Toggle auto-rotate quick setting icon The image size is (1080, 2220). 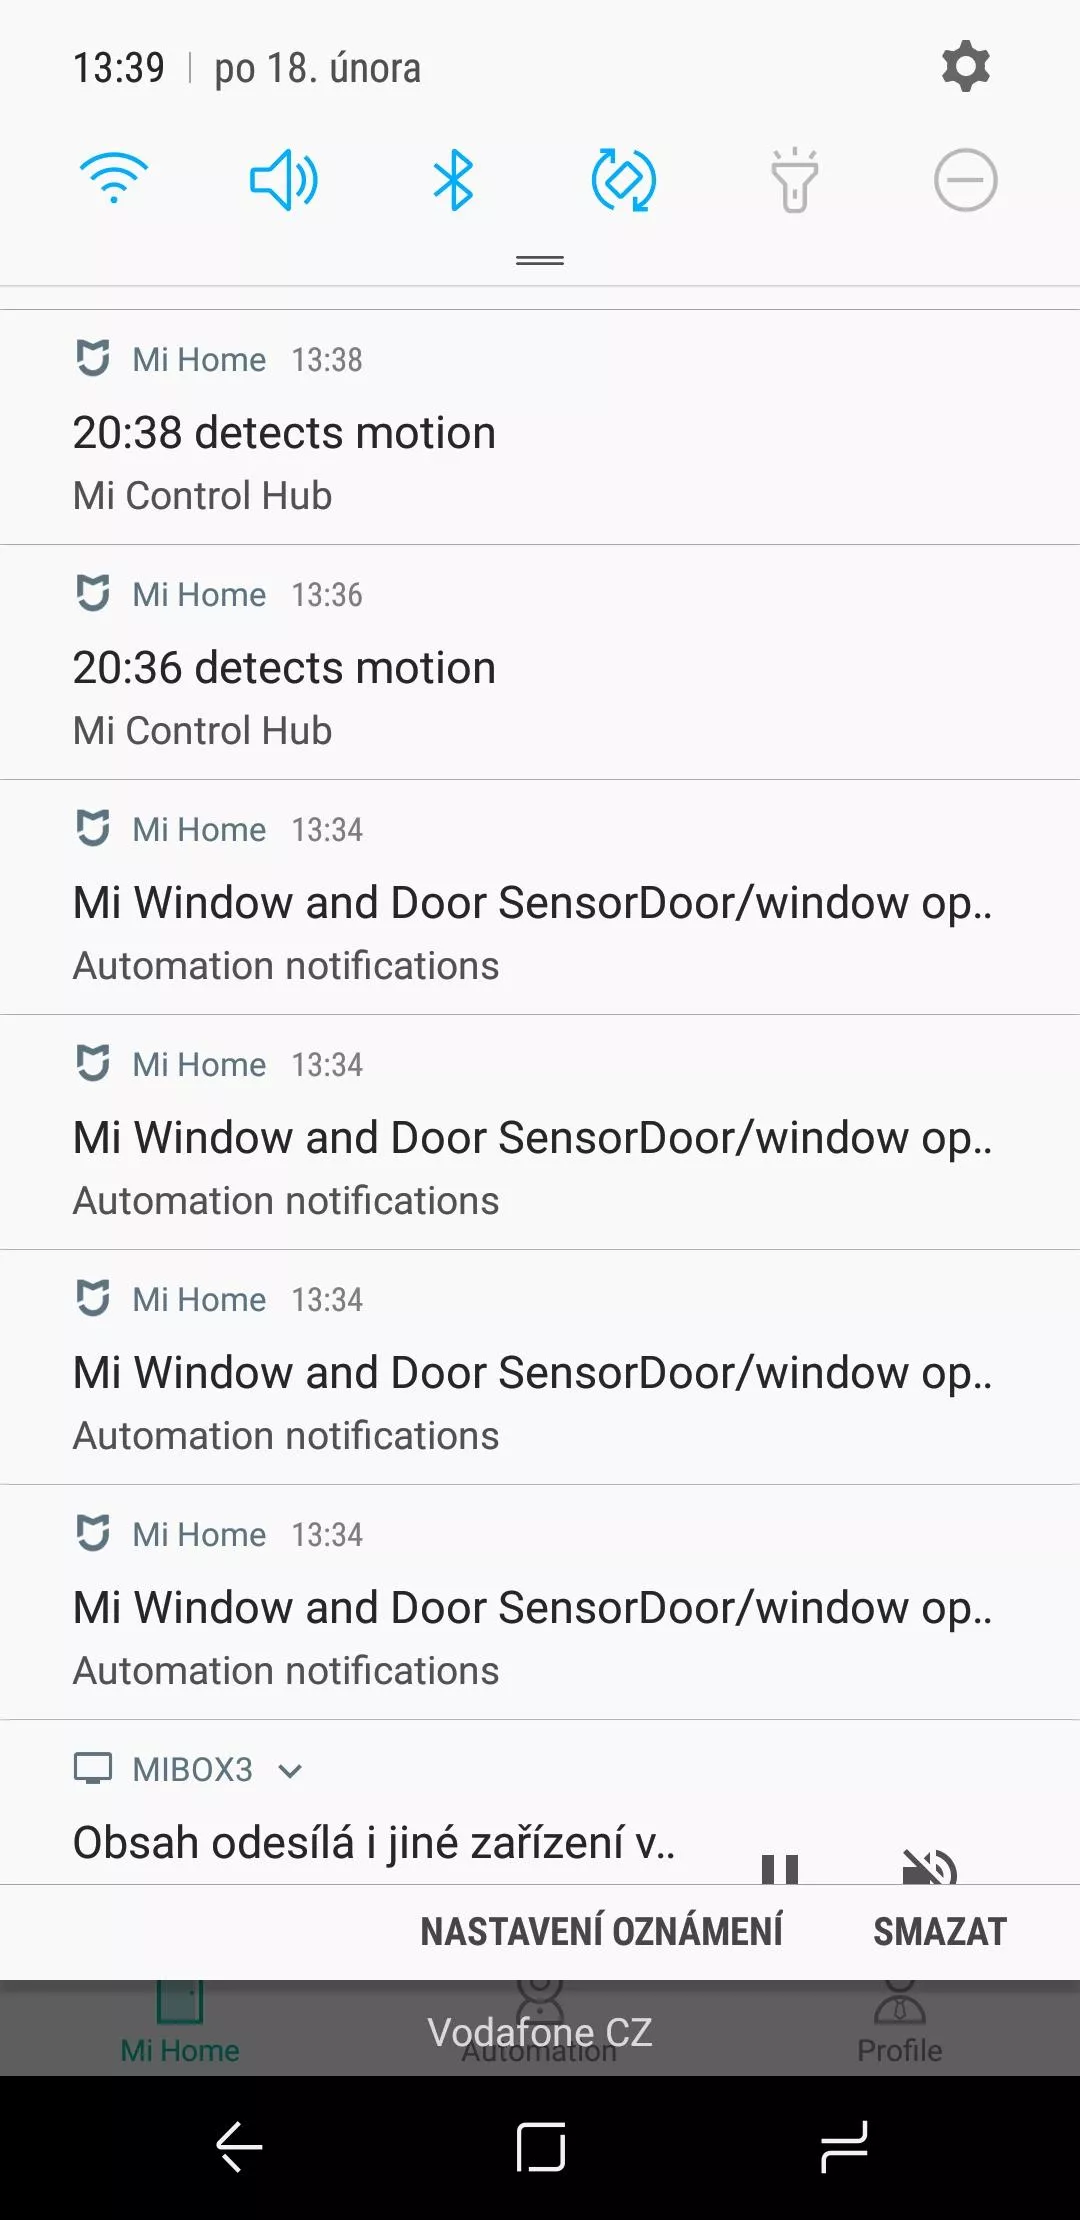tap(623, 180)
